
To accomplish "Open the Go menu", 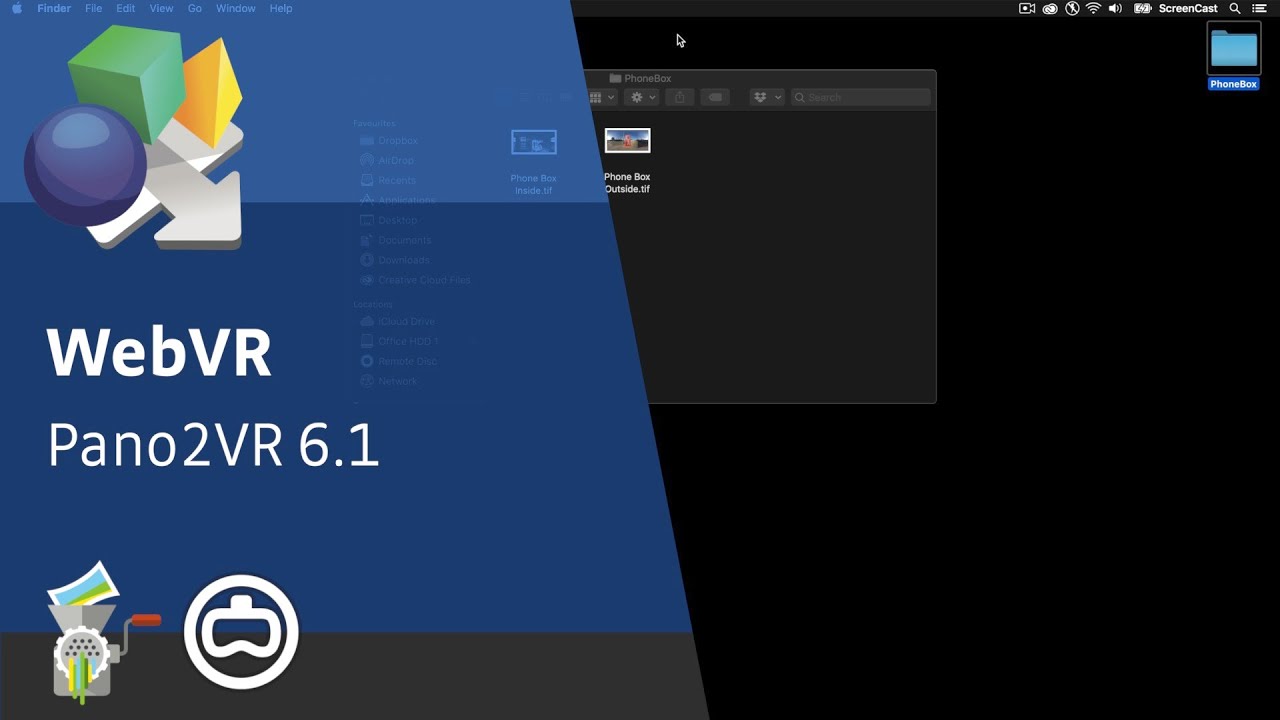I will point(195,8).
